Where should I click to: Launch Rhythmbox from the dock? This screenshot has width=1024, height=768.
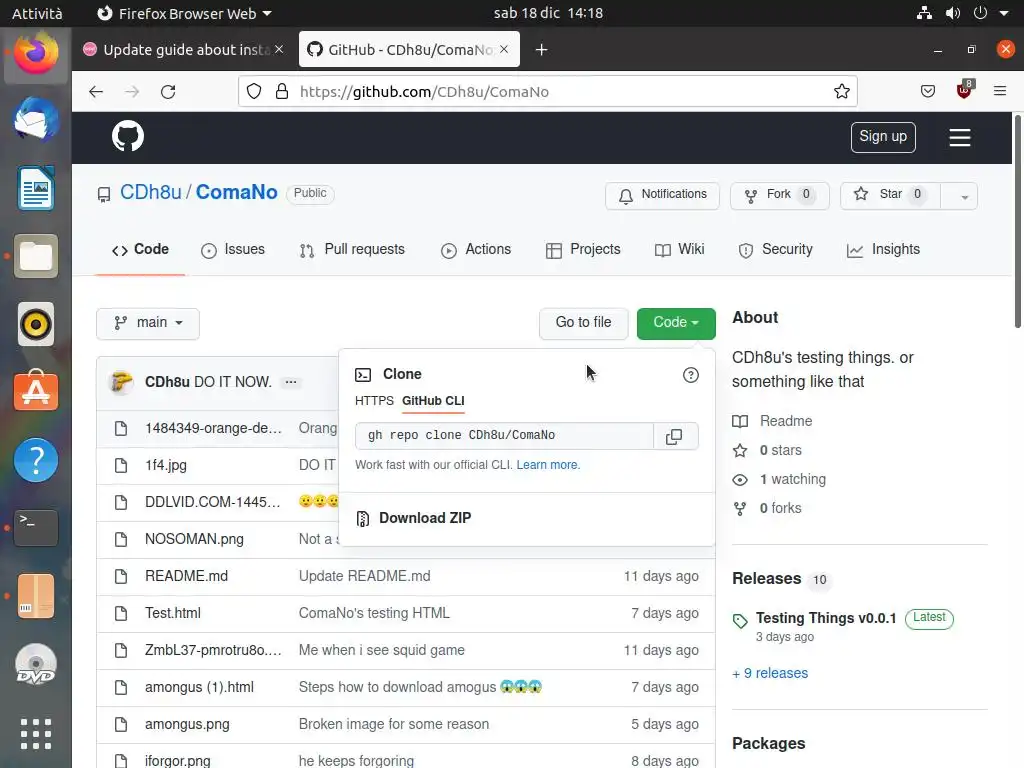(x=36, y=324)
